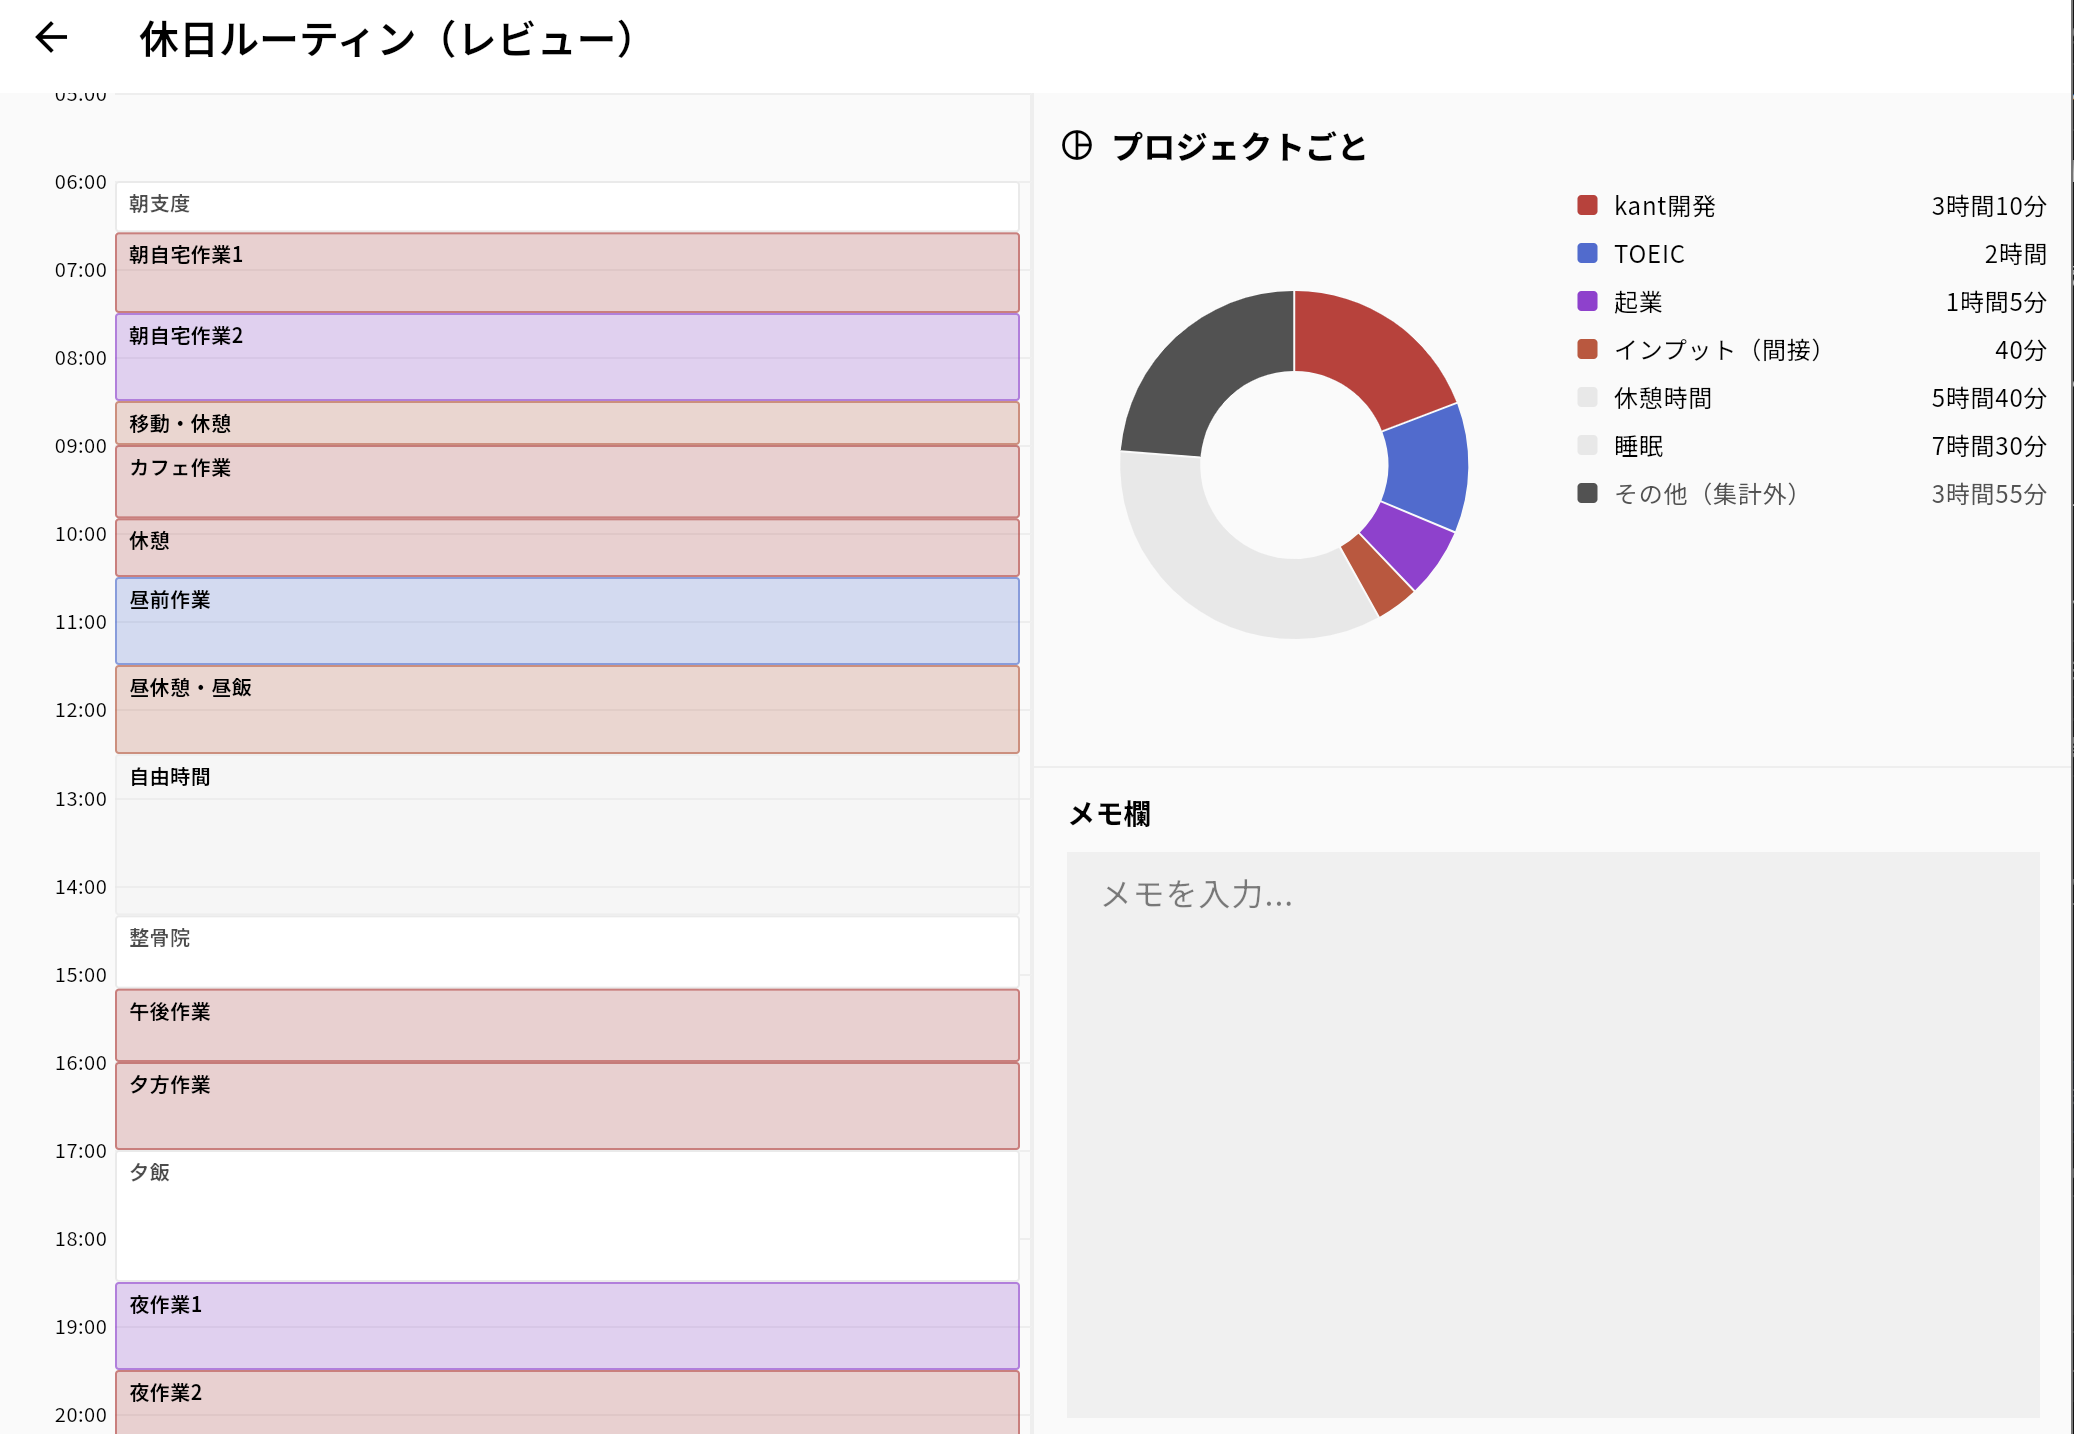This screenshot has height=1434, width=2074.
Task: Click the その他（集計外）legend entry
Action: (1706, 493)
